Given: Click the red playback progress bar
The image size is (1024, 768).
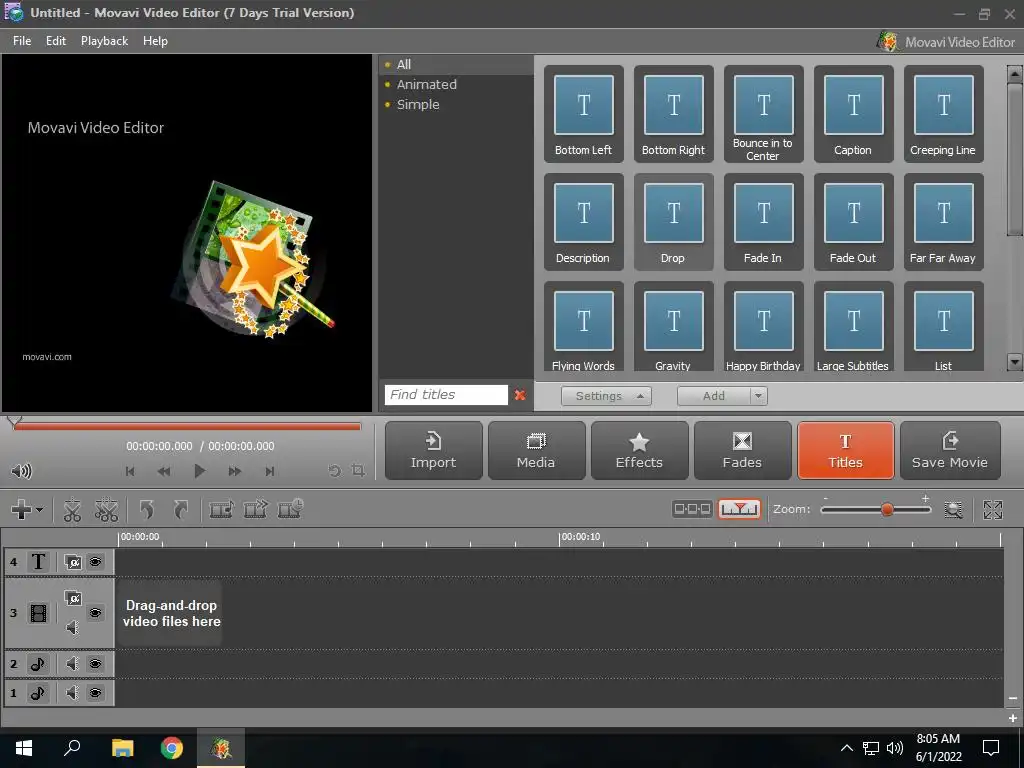Looking at the screenshot, I should coord(187,426).
